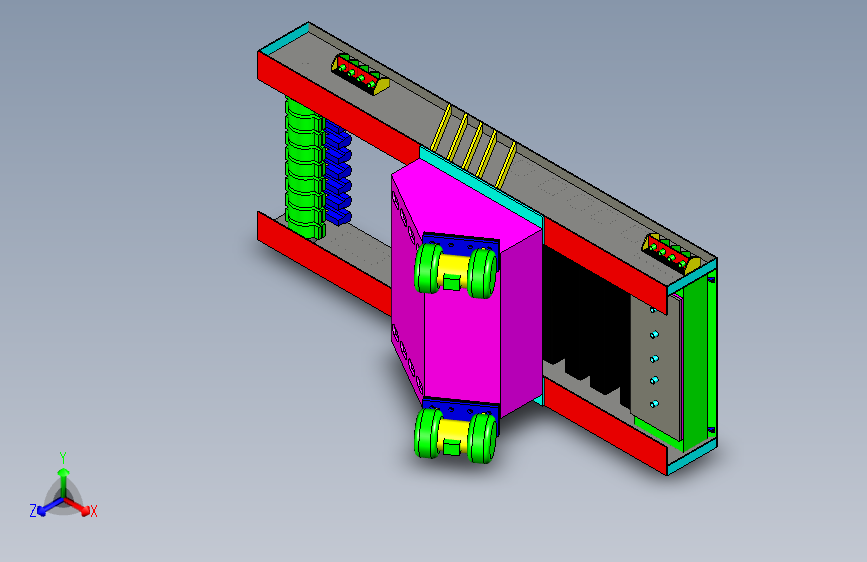Click the red X axis of orientation triad
This screenshot has width=867, height=562.
point(79,506)
